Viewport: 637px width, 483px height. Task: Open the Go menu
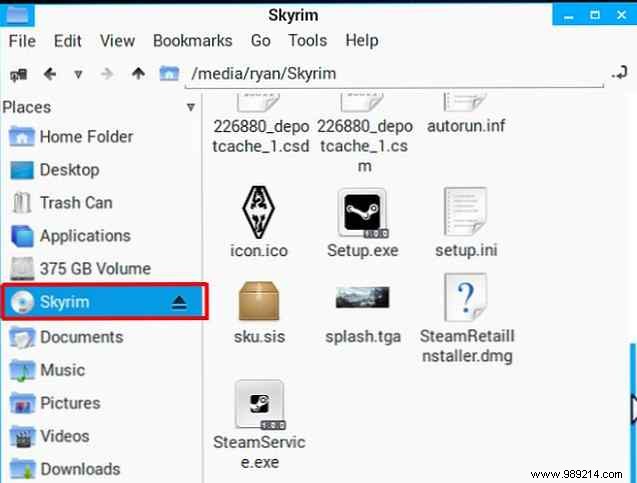[x=260, y=41]
